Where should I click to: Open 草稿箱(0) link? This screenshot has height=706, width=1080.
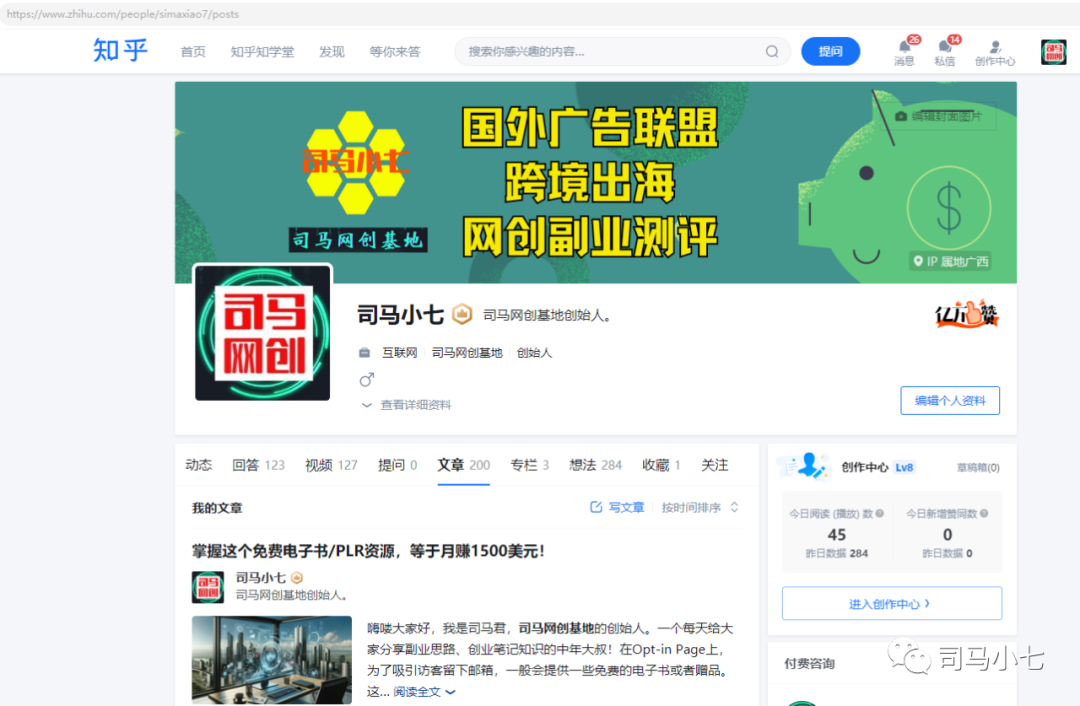coord(978,468)
